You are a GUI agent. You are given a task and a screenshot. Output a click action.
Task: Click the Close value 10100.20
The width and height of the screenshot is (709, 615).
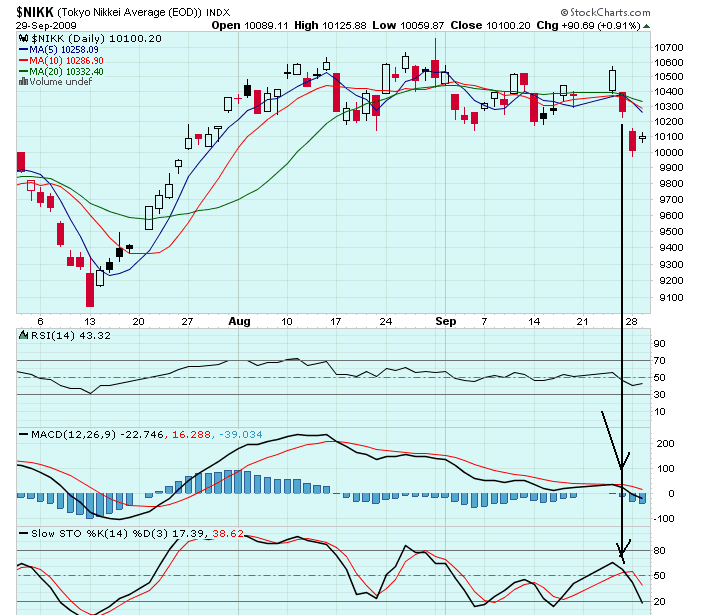[x=508, y=26]
